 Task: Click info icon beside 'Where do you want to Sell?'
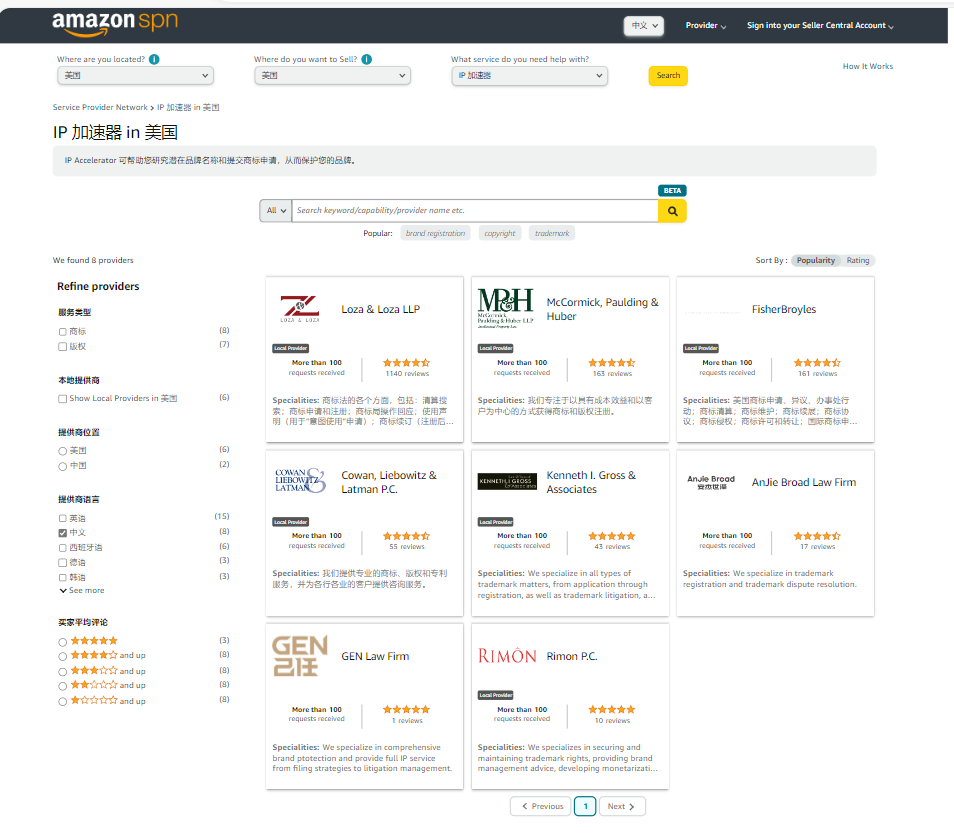(x=367, y=60)
